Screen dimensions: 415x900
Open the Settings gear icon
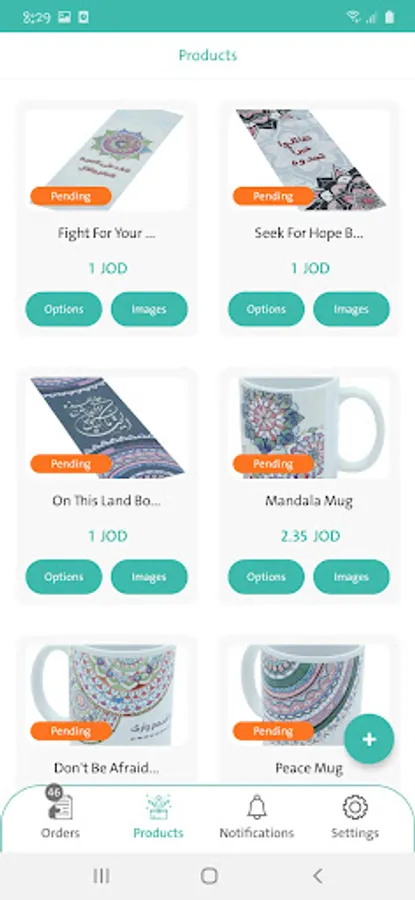(355, 807)
